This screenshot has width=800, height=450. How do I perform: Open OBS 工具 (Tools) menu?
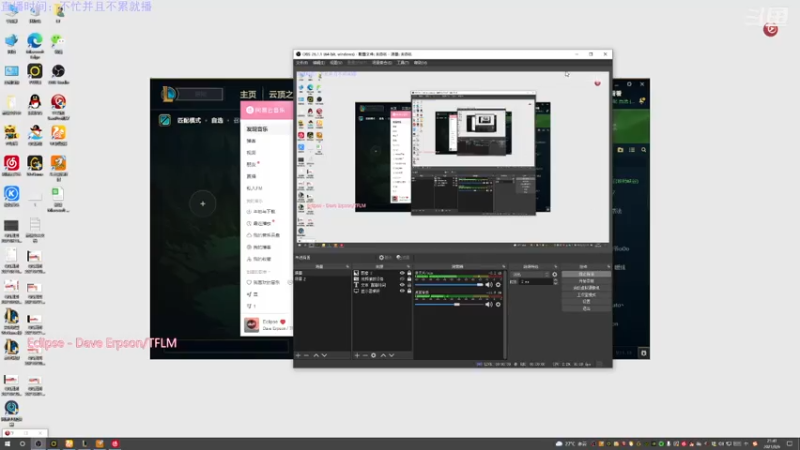click(403, 63)
